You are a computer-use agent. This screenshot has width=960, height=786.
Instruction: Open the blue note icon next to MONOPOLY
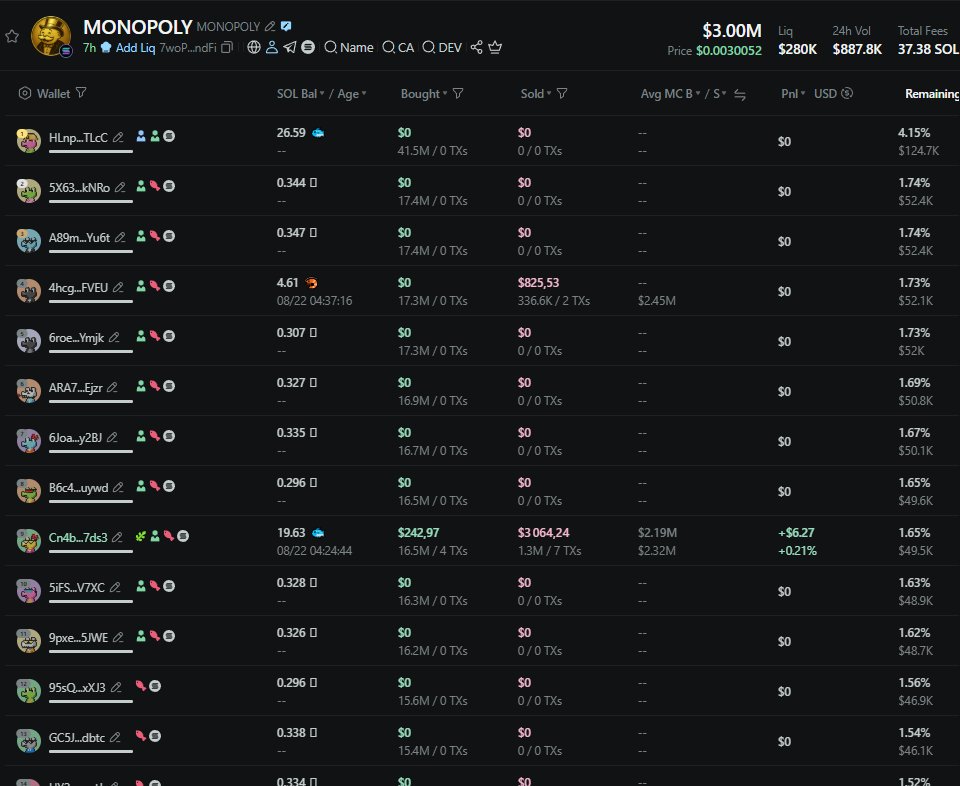click(x=286, y=26)
